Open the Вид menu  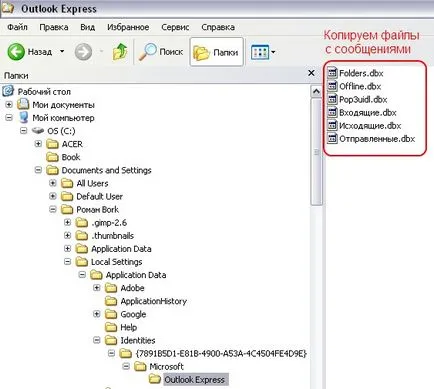(87, 27)
